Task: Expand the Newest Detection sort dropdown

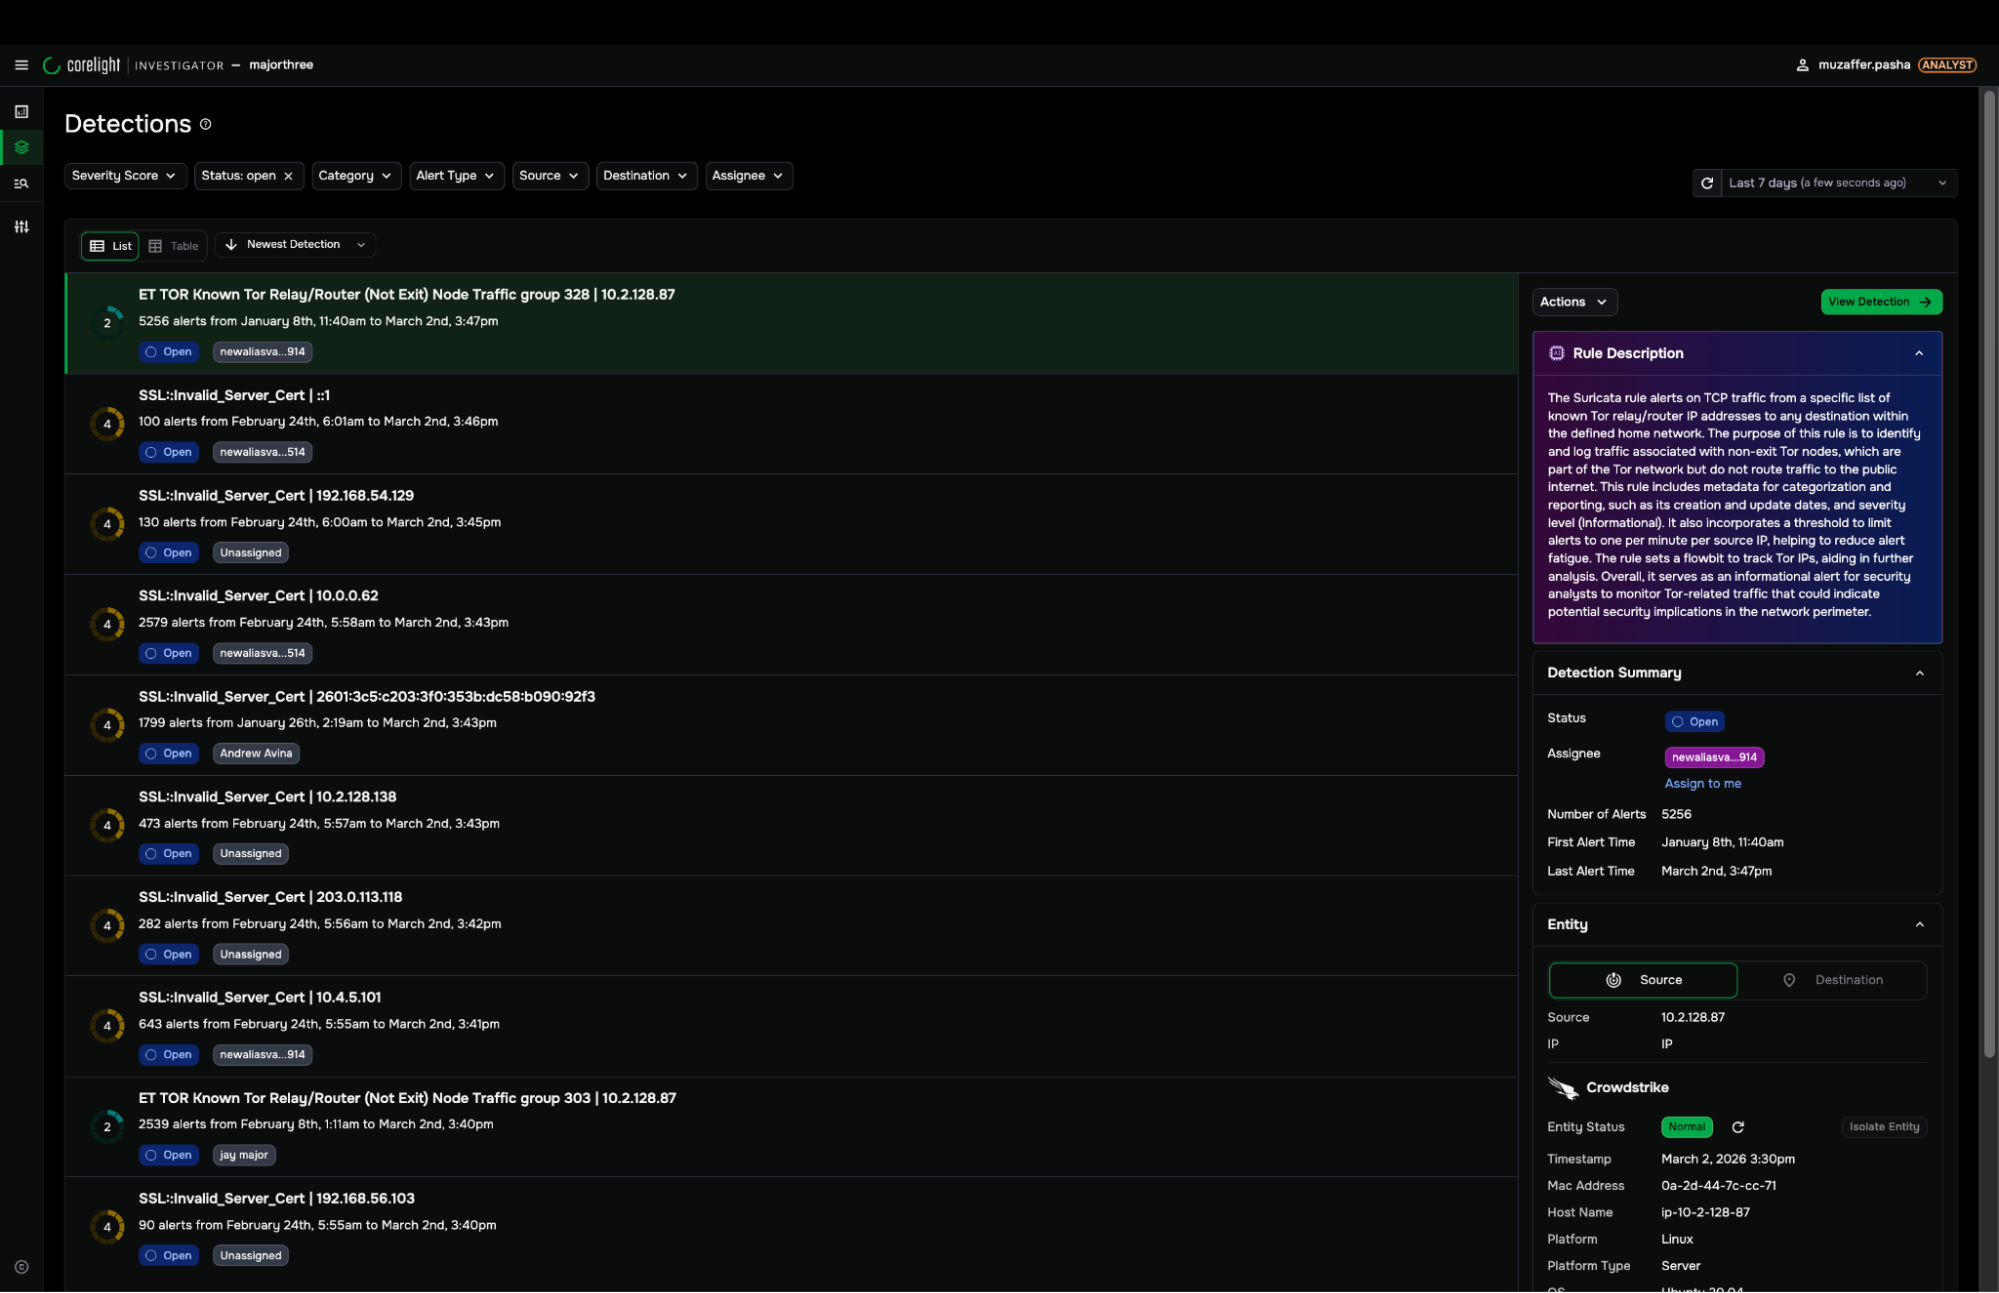Action: coord(295,245)
